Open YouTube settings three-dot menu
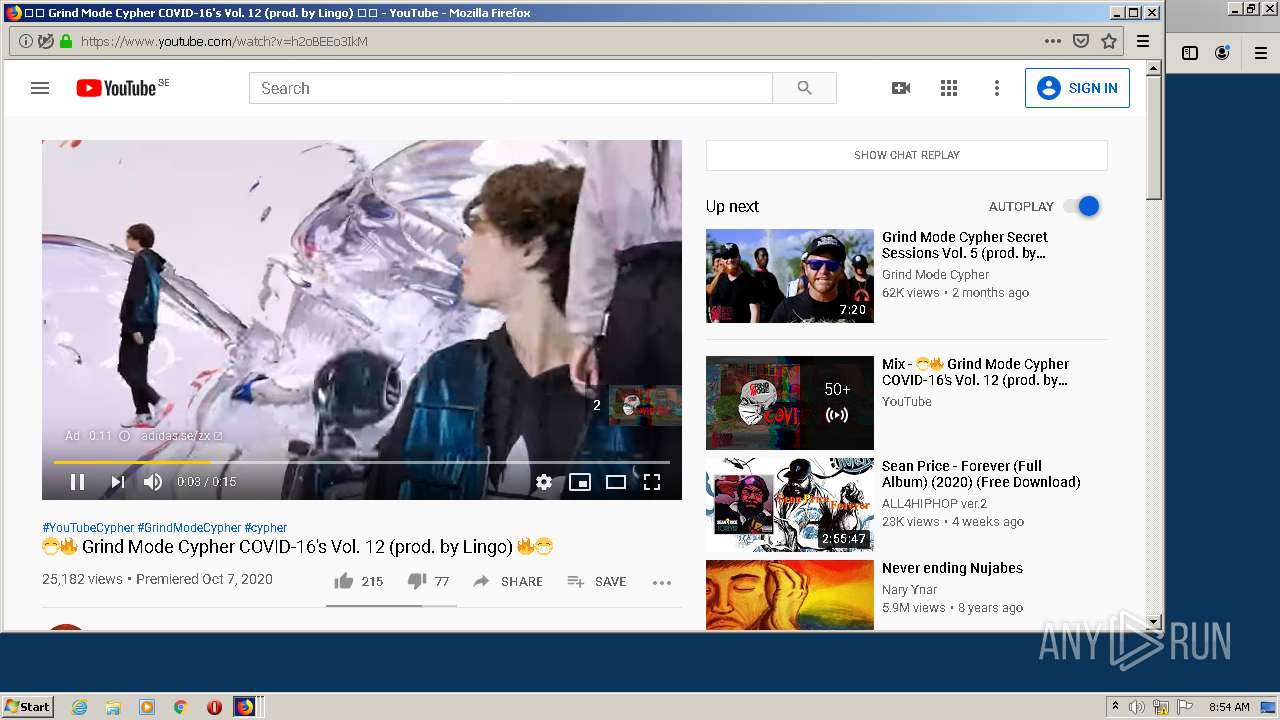 (996, 88)
